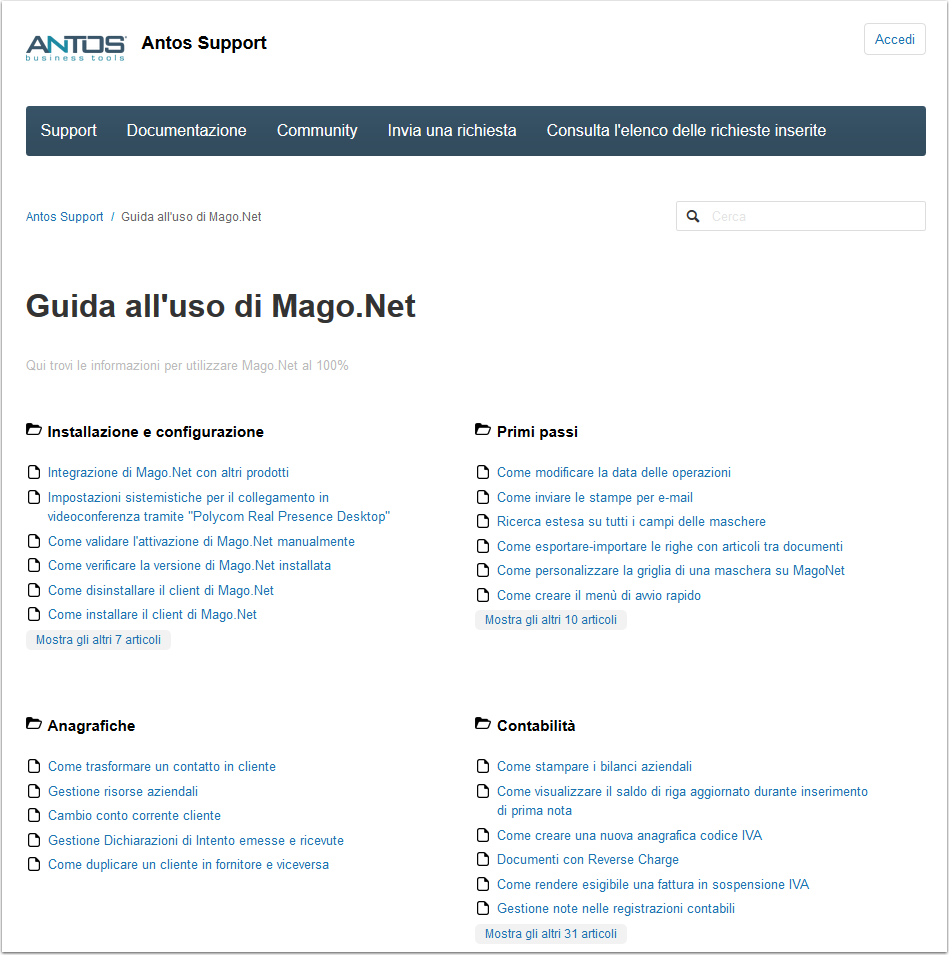Open the Primi passi section heading
949x955 pixels.
click(x=537, y=432)
